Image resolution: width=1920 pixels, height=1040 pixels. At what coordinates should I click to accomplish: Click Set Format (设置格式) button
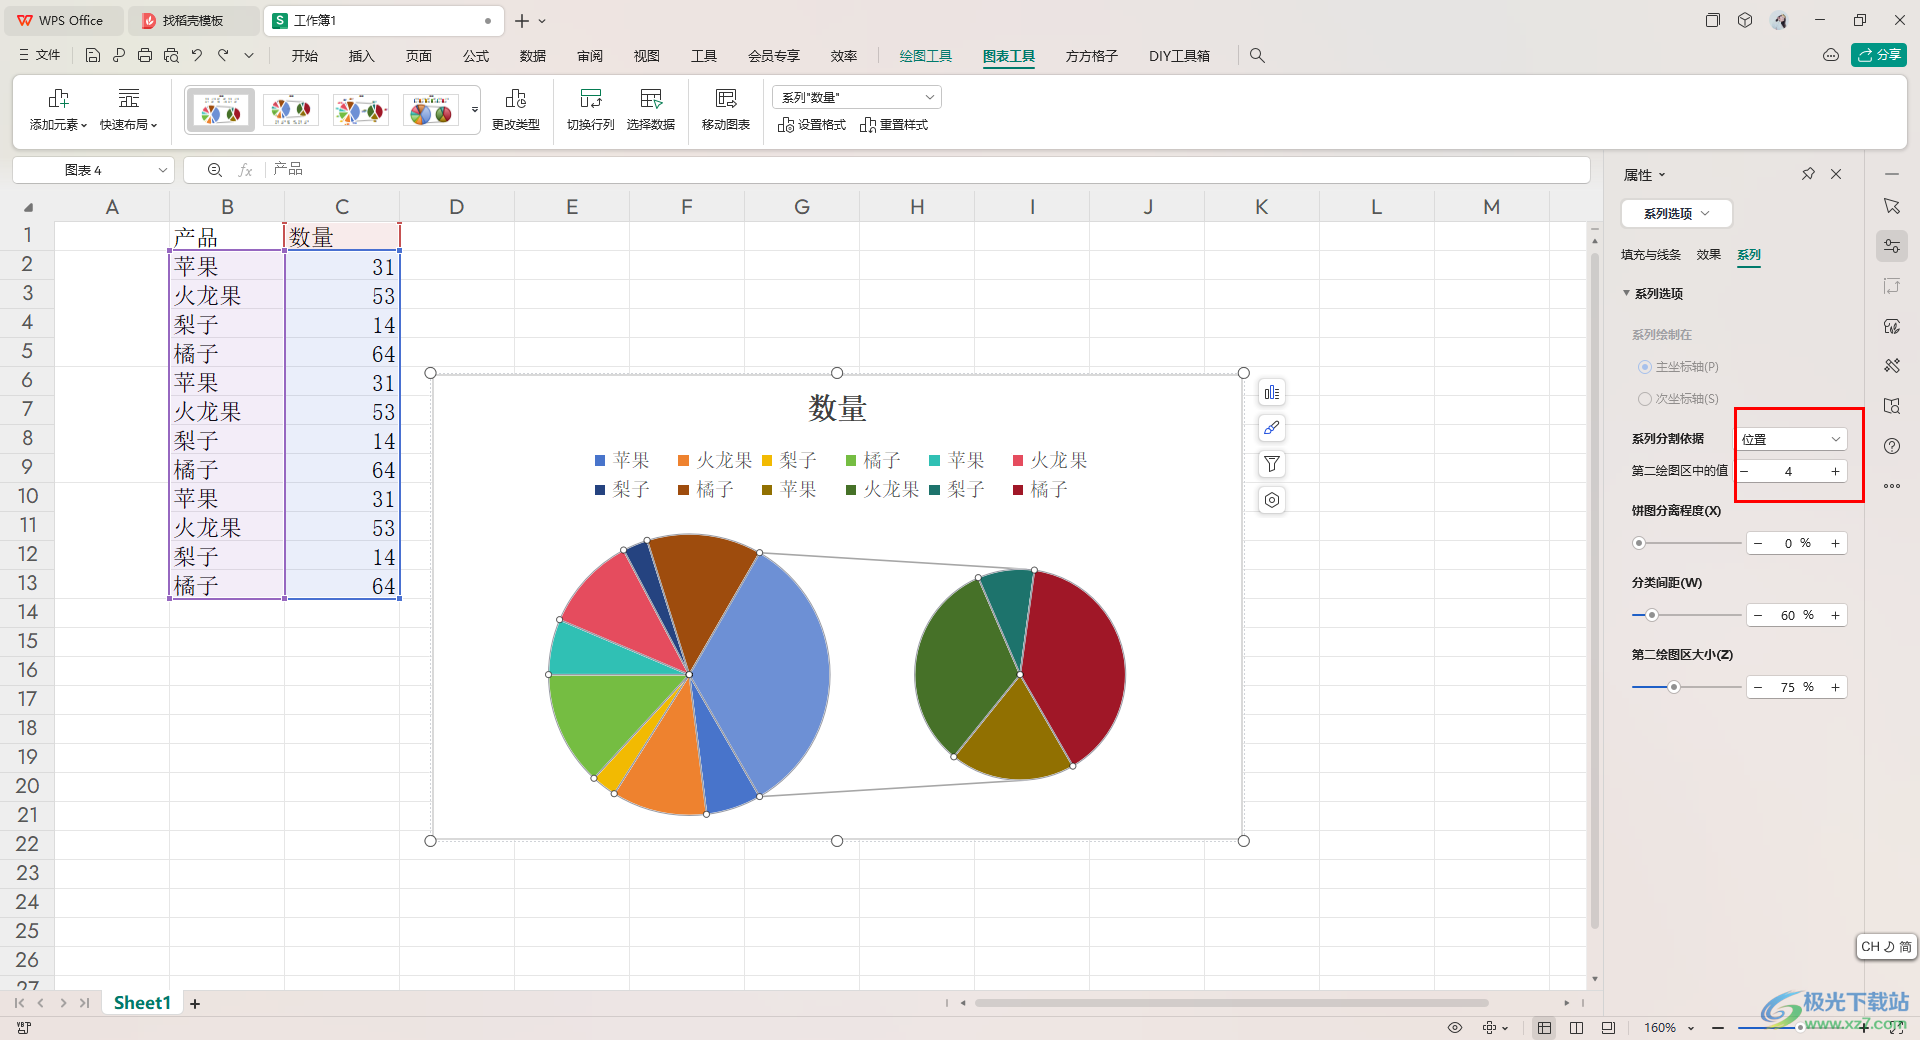[x=812, y=125]
